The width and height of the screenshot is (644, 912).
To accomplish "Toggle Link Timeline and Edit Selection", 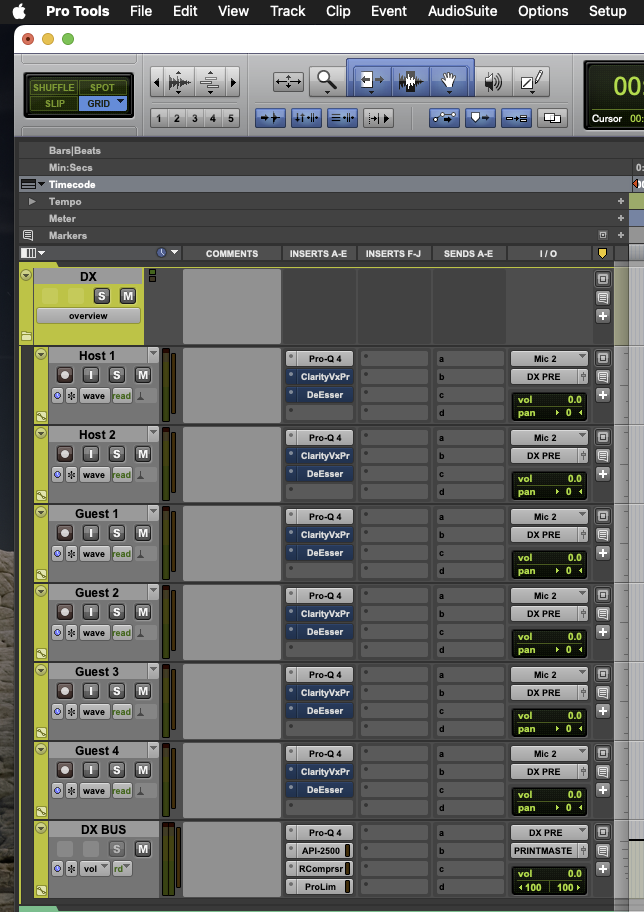I will tap(306, 118).
